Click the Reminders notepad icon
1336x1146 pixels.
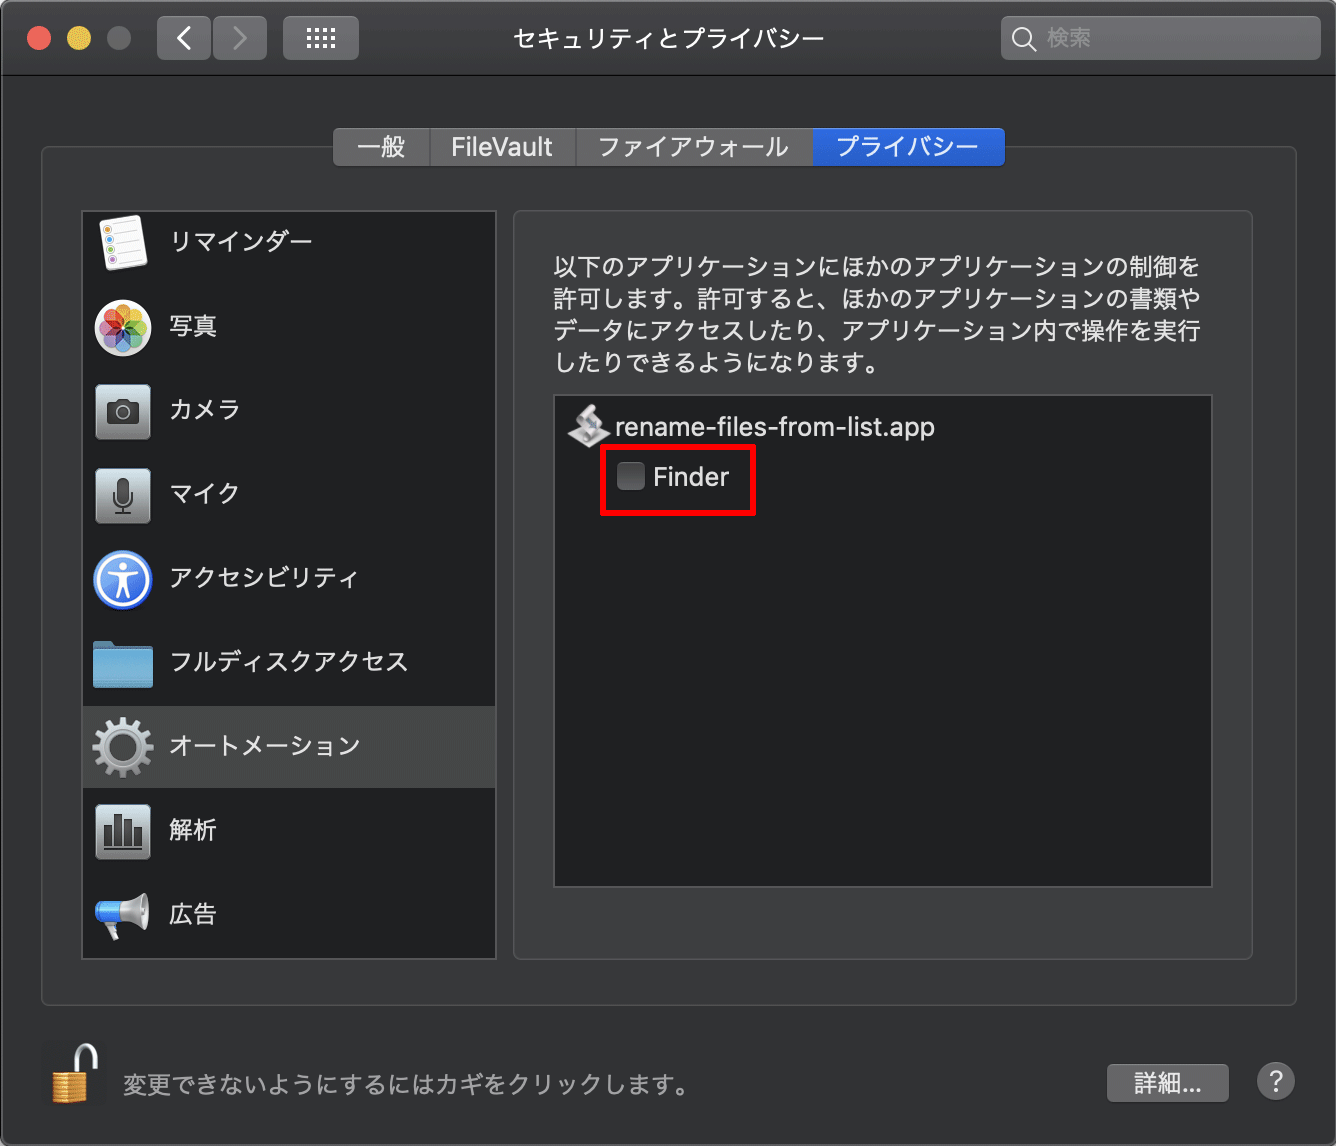tap(123, 242)
